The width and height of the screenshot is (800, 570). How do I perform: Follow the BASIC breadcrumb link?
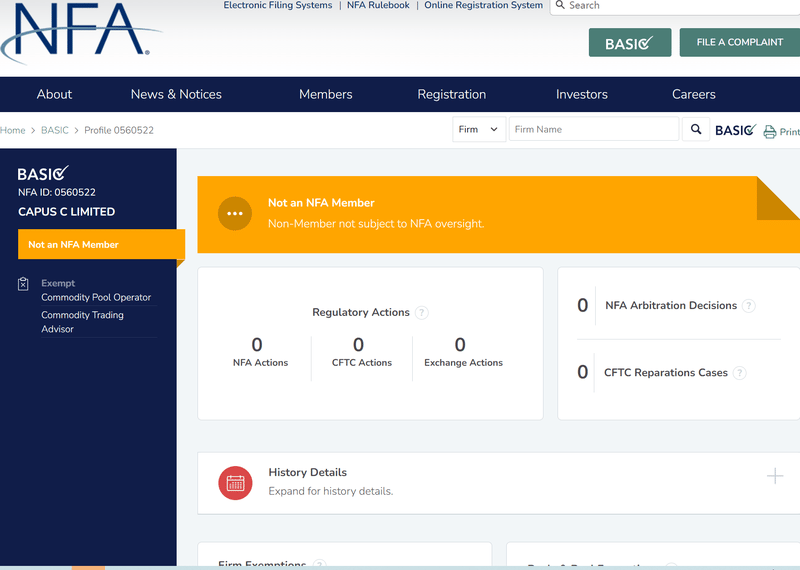55,130
